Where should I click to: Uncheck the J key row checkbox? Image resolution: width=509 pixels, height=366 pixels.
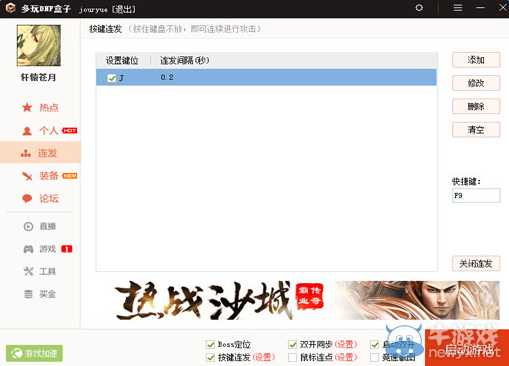pyautogui.click(x=112, y=78)
